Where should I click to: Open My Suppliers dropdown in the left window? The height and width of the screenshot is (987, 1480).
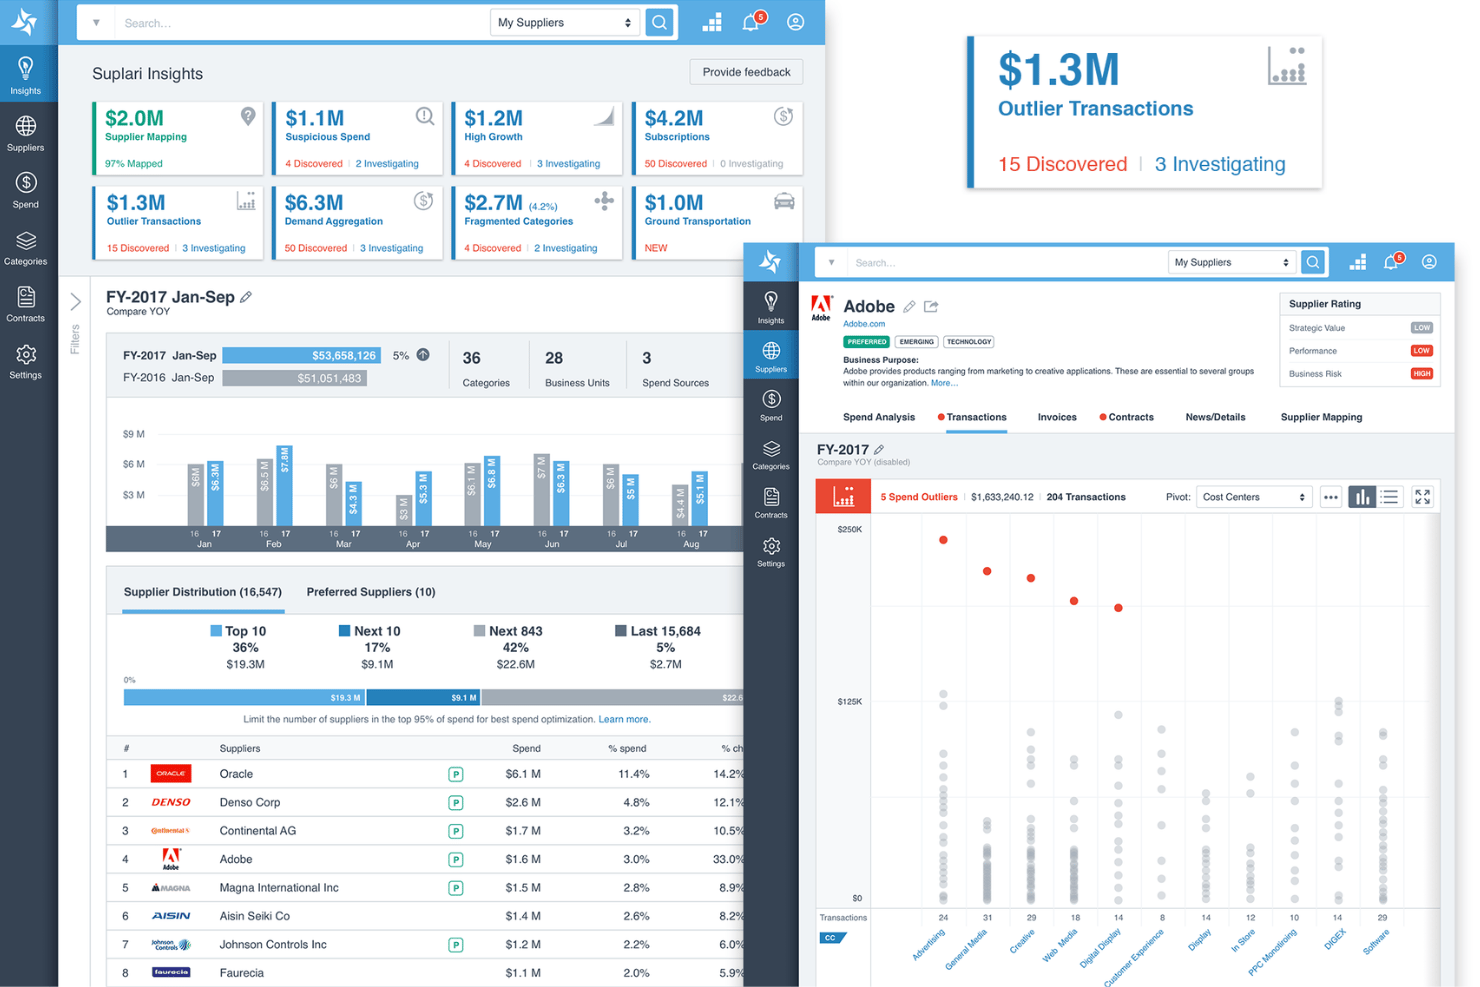565,22
